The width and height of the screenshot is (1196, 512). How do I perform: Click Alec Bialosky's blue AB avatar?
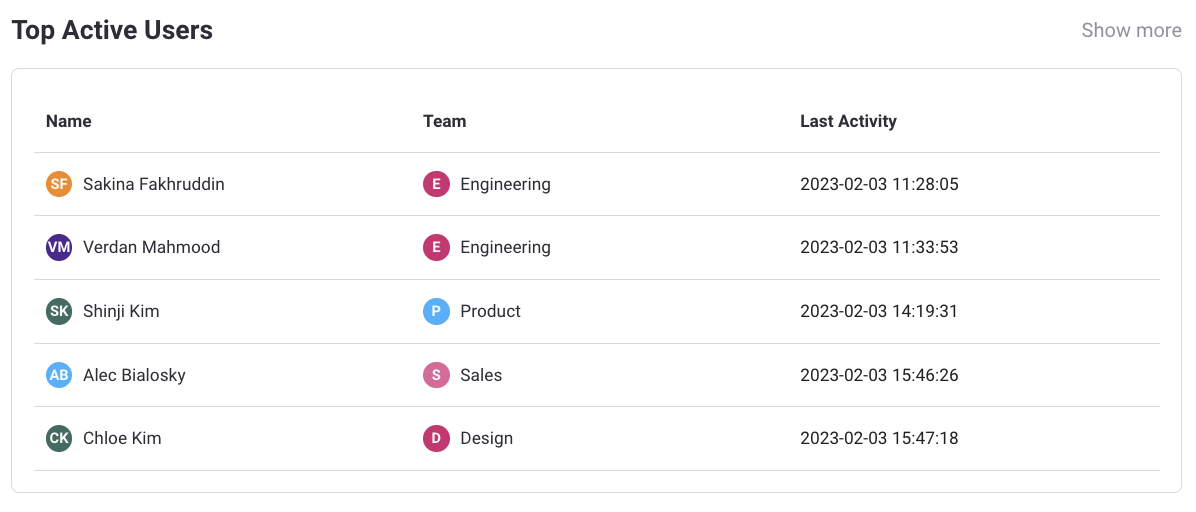(59, 375)
